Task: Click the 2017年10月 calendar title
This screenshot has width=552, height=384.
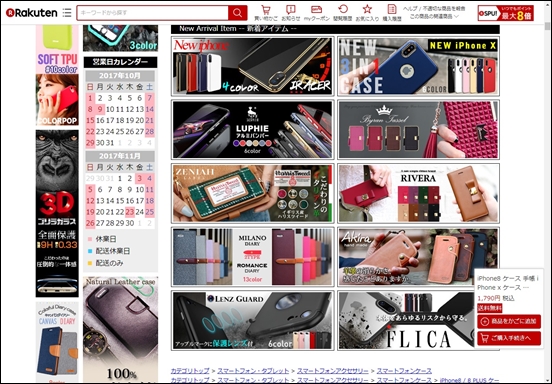Action: pyautogui.click(x=120, y=76)
